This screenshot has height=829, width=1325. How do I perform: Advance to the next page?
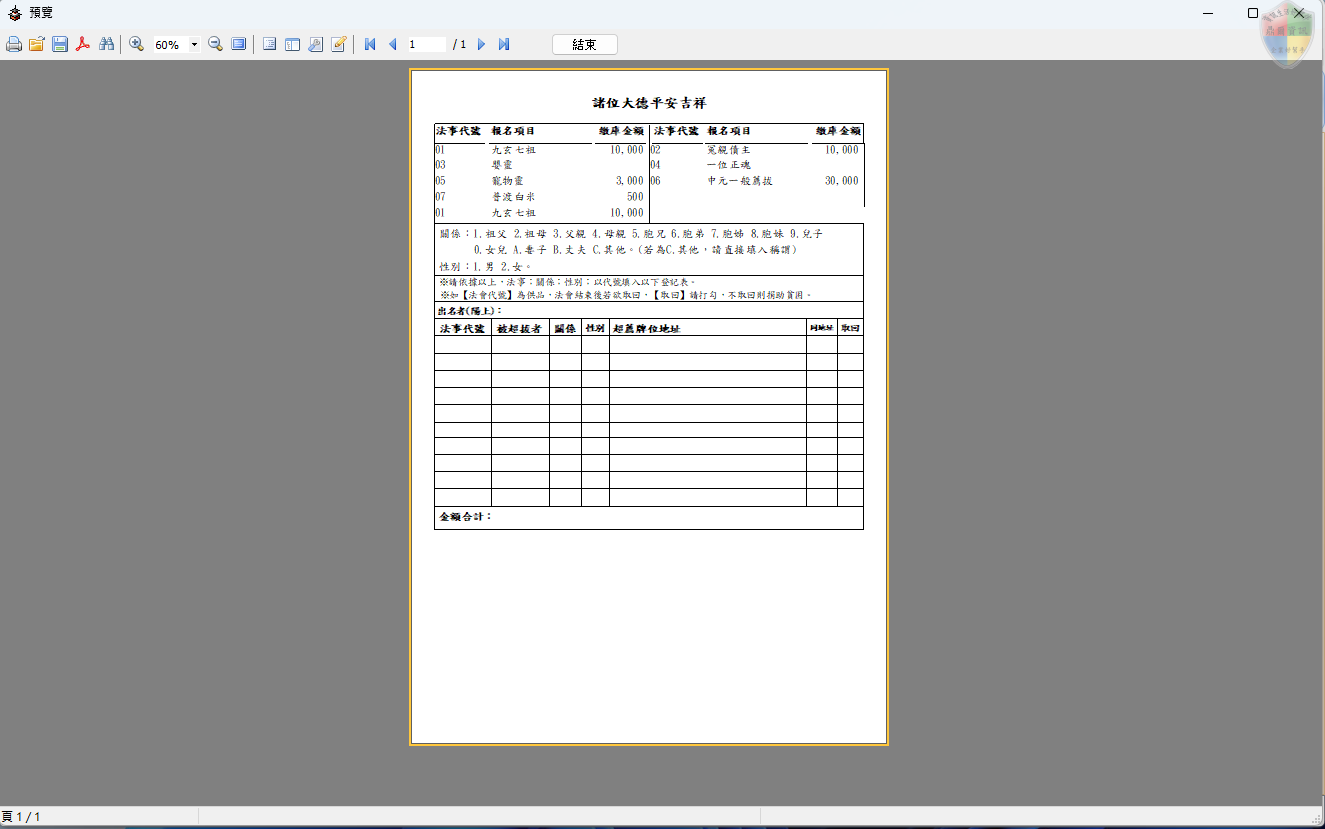481,45
